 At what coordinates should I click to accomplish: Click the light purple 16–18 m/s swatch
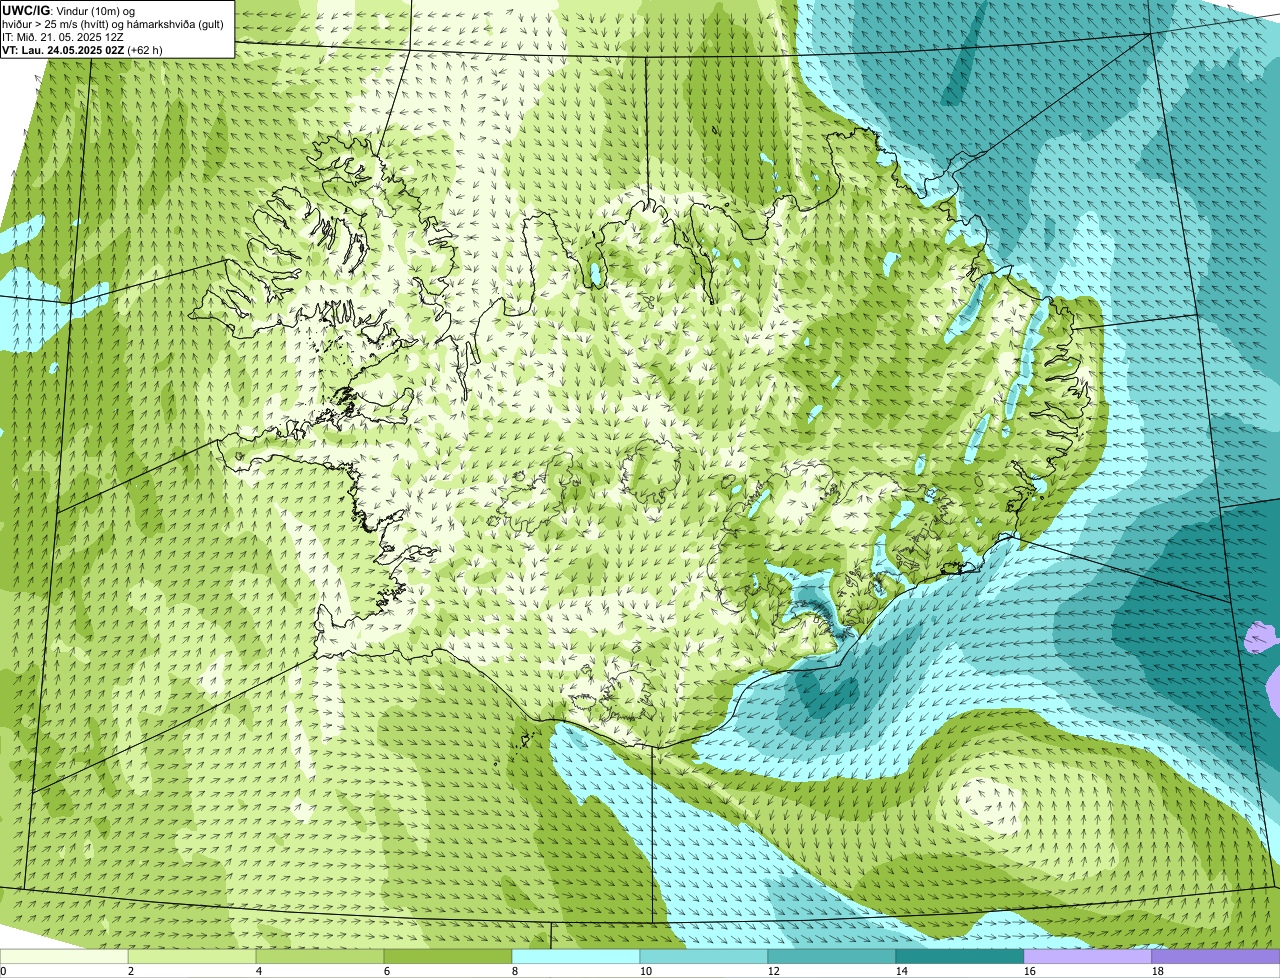[1088, 956]
